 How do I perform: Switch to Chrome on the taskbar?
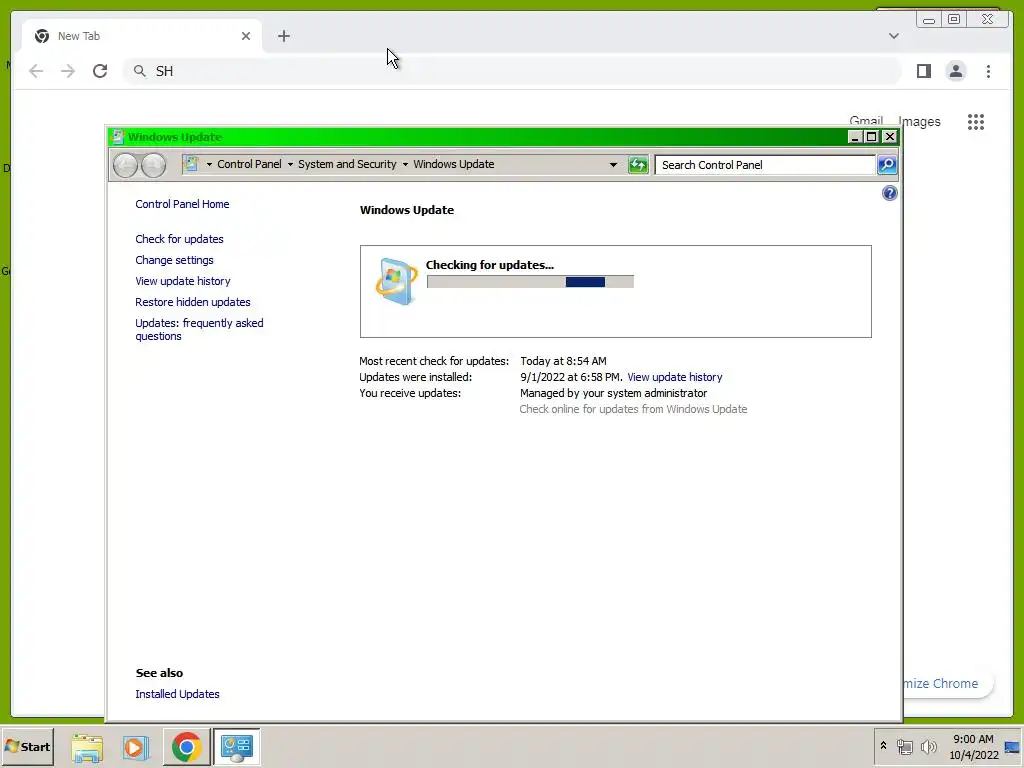coord(187,747)
